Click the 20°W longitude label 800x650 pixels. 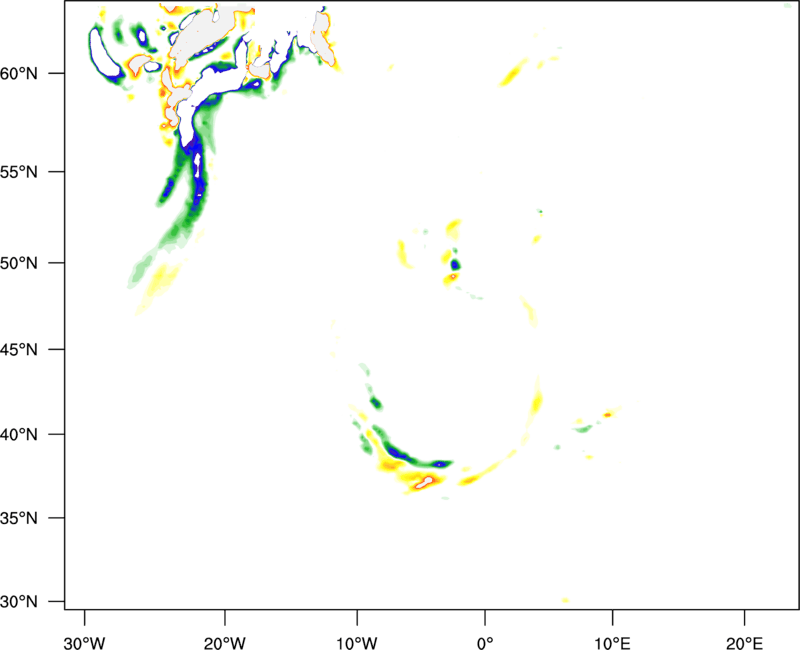(225, 643)
